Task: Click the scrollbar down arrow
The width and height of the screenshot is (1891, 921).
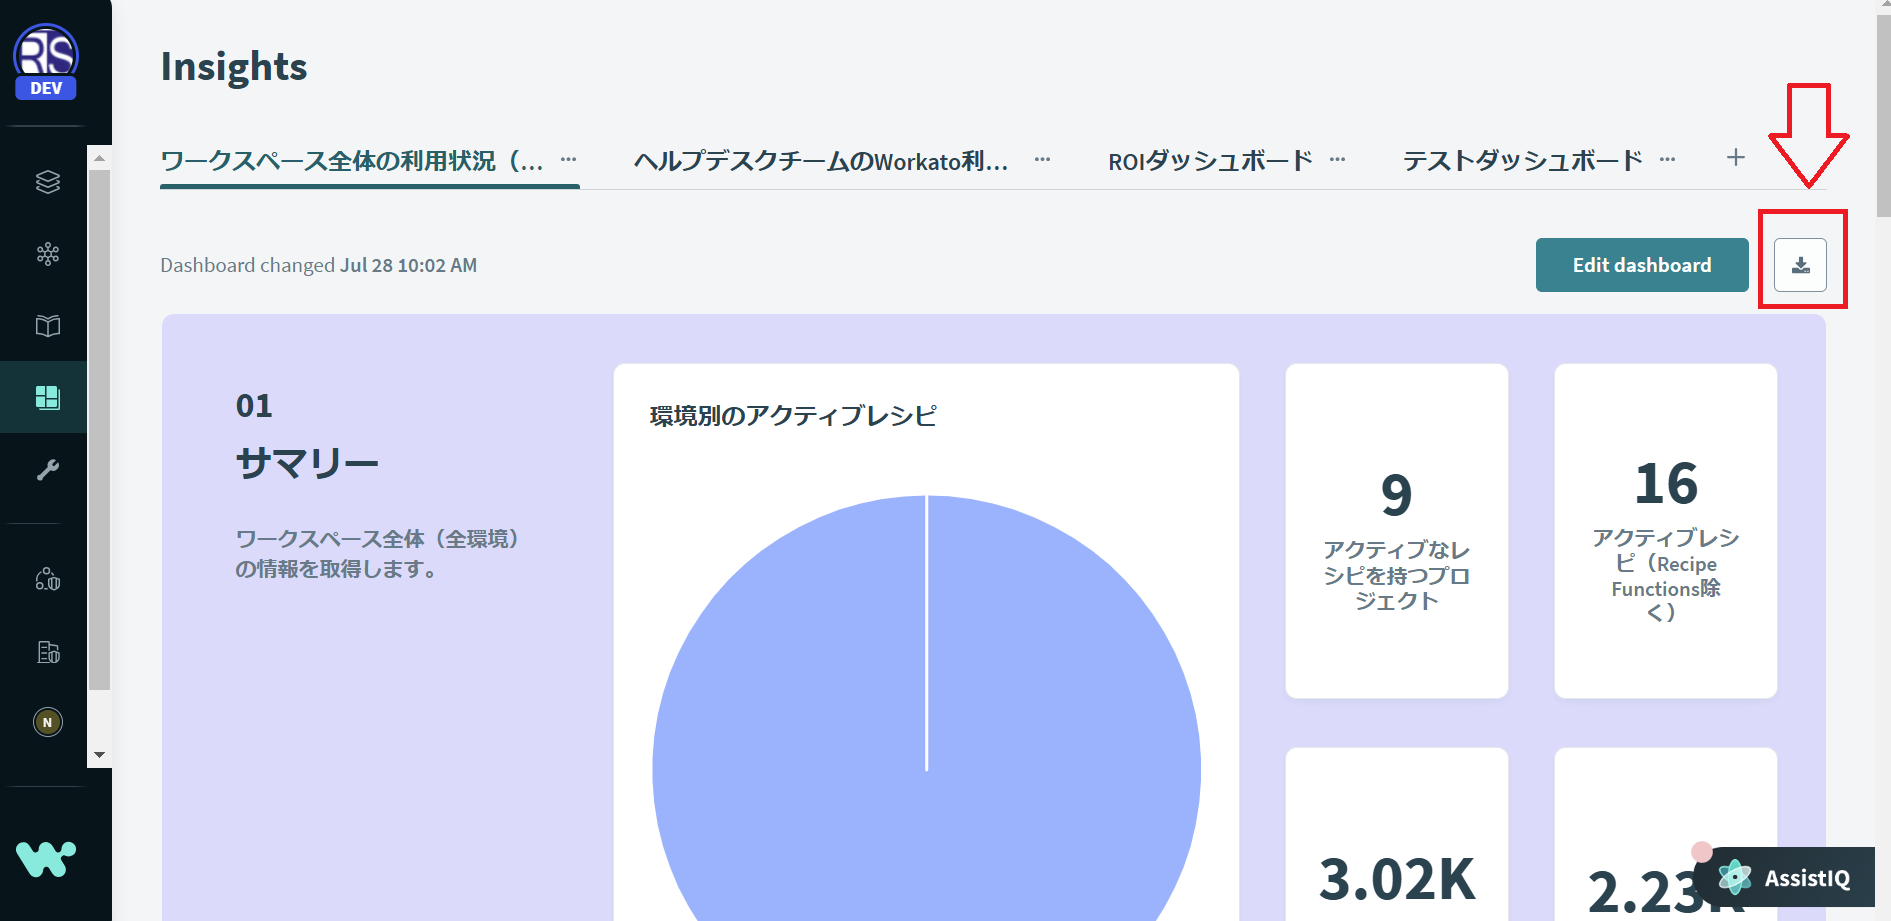Action: point(98,755)
